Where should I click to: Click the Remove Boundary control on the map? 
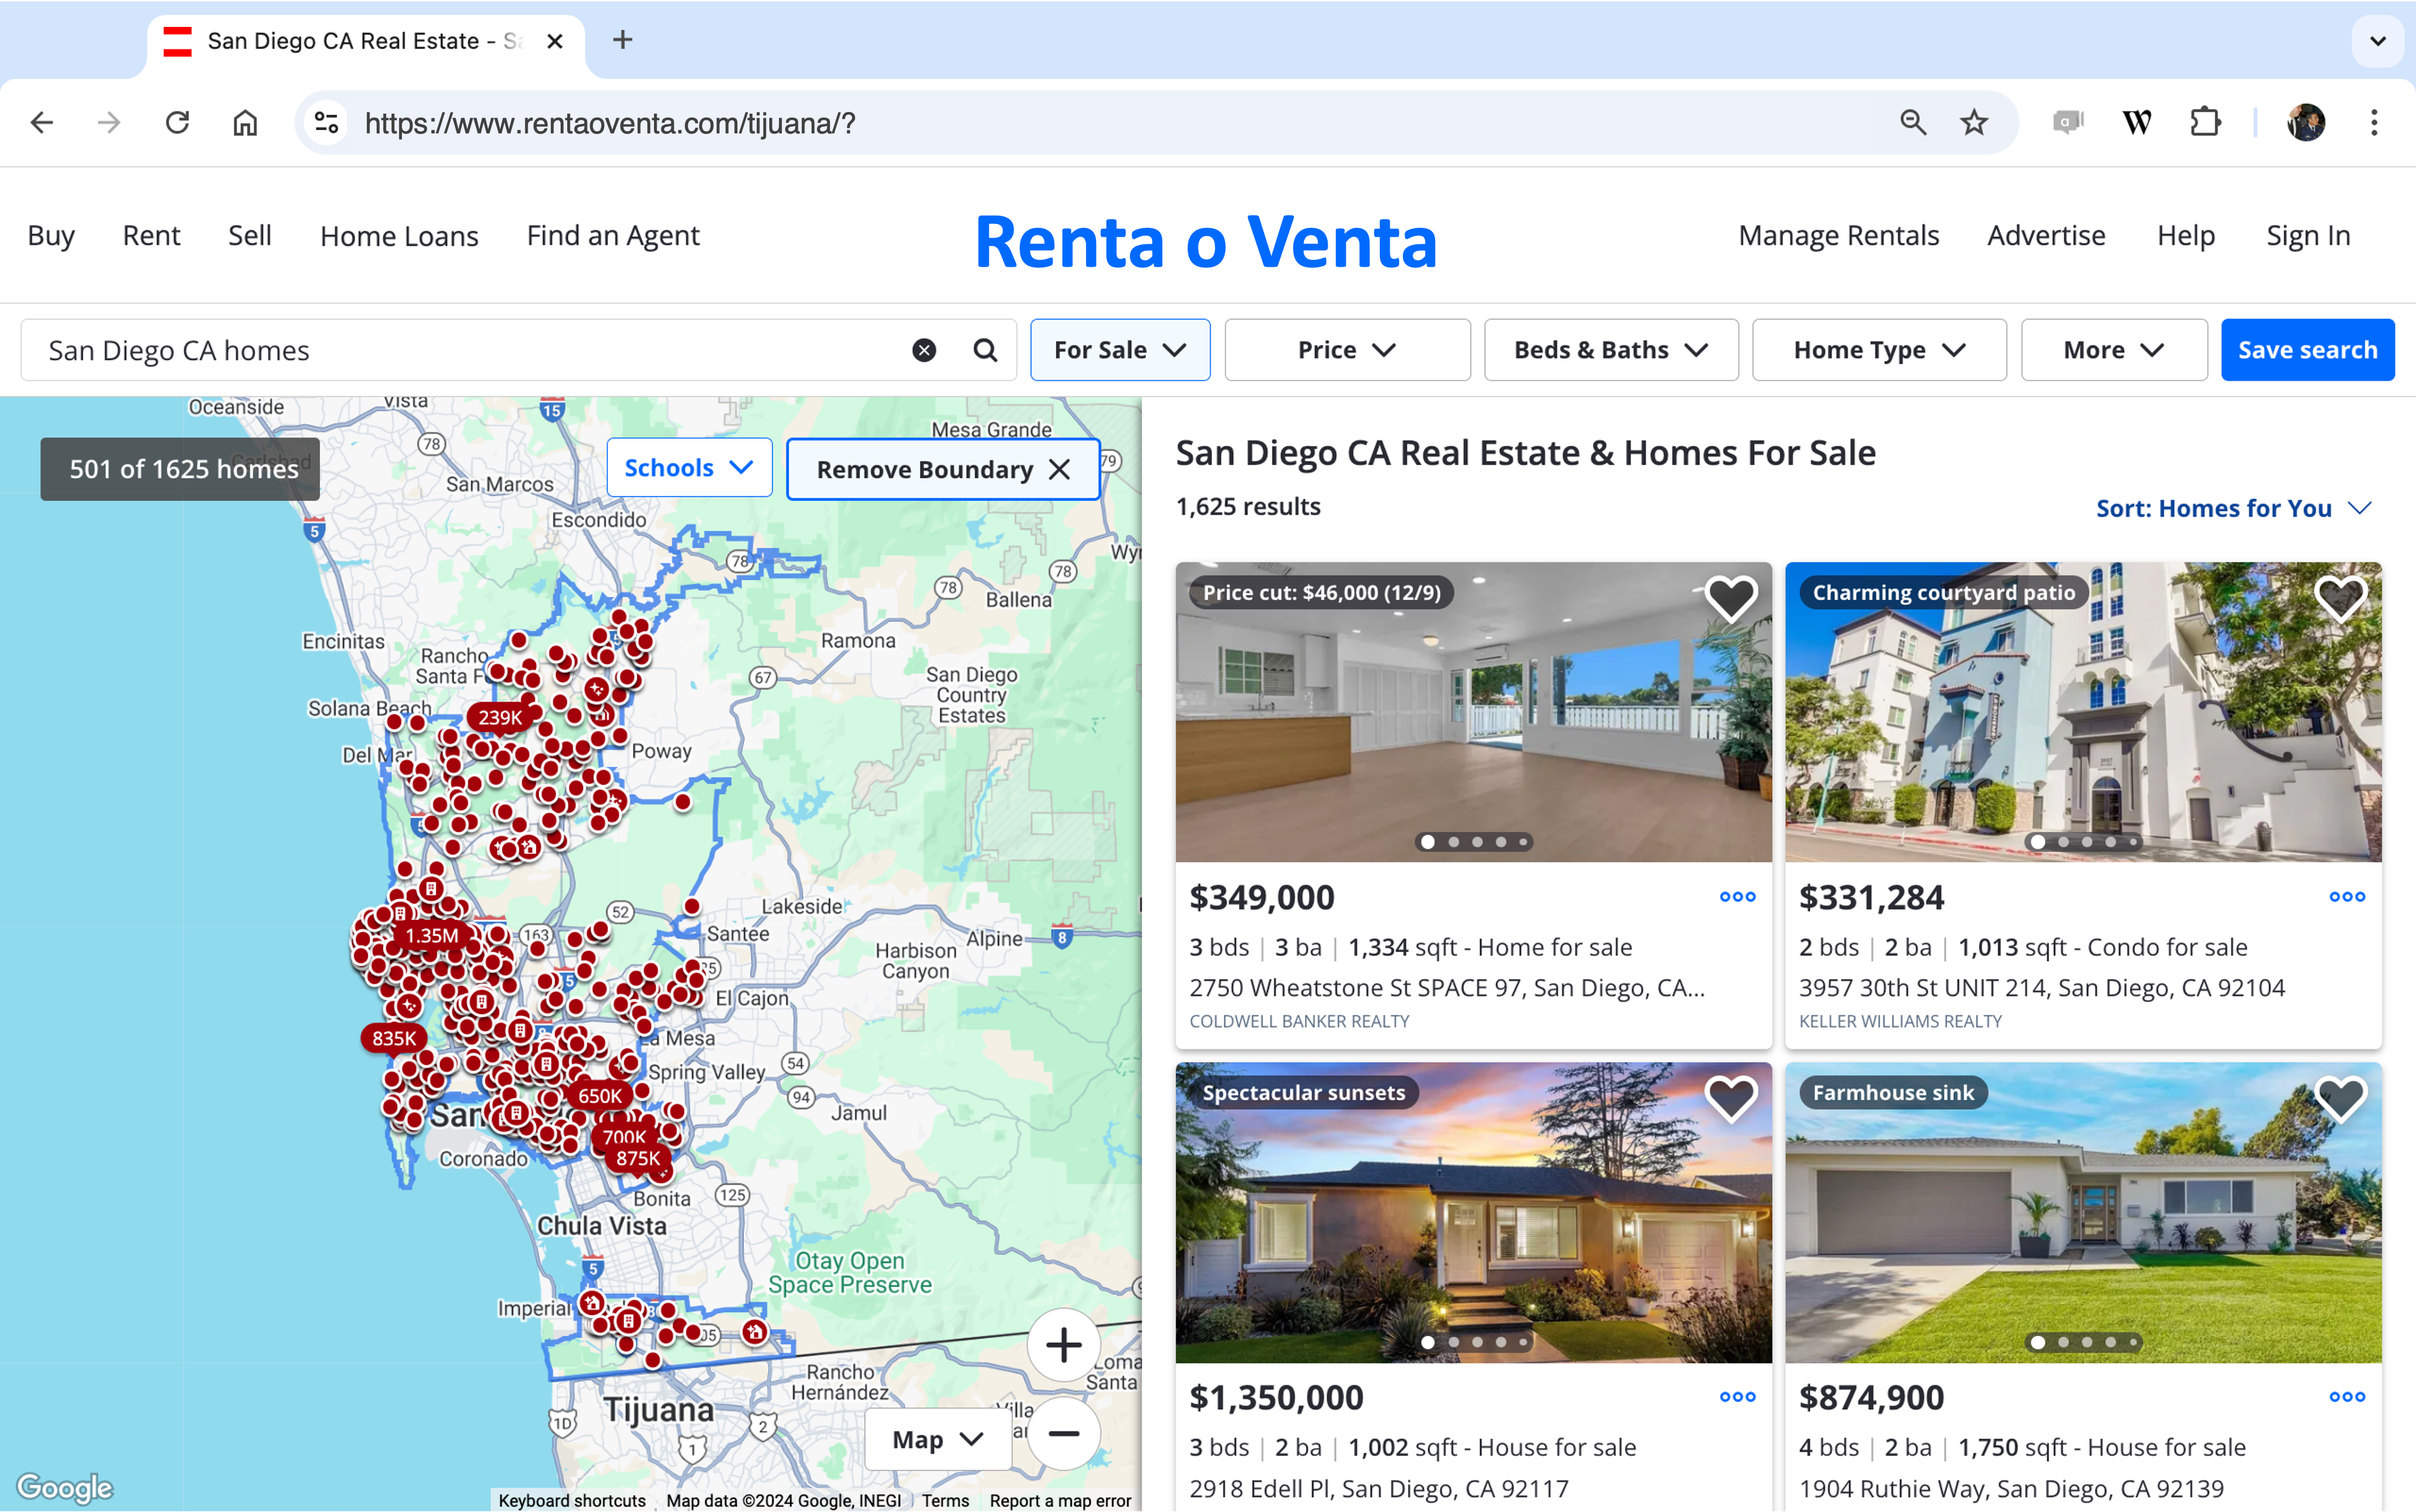[x=941, y=468]
